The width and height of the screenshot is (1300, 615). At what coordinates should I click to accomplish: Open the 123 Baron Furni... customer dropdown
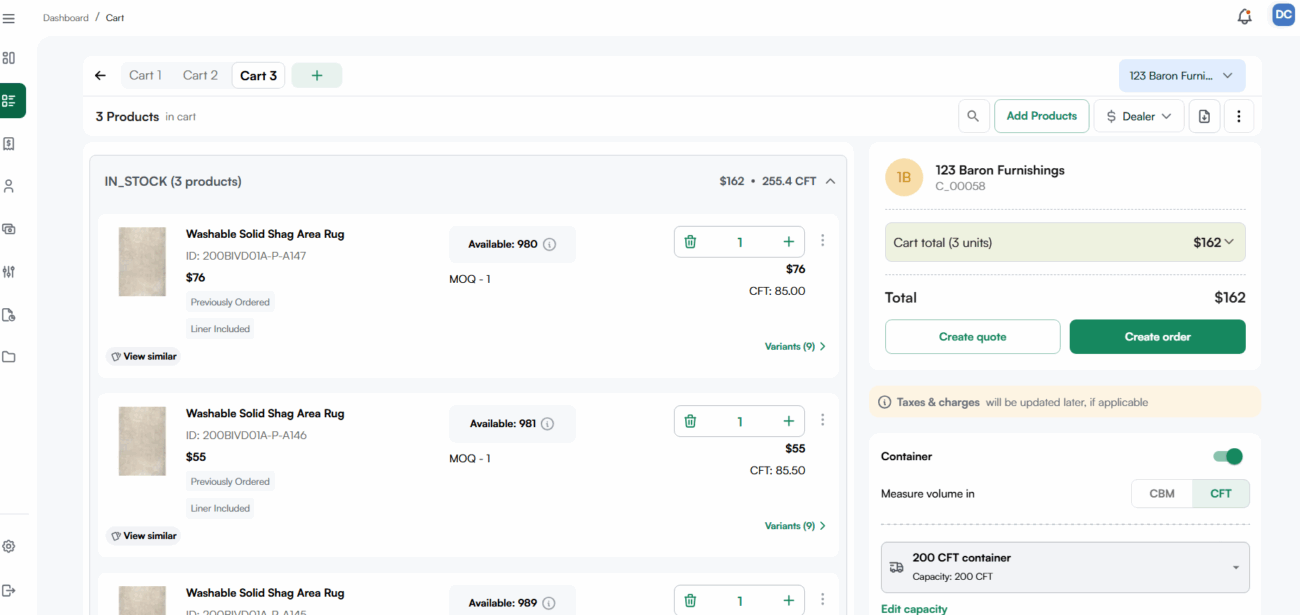point(1181,76)
